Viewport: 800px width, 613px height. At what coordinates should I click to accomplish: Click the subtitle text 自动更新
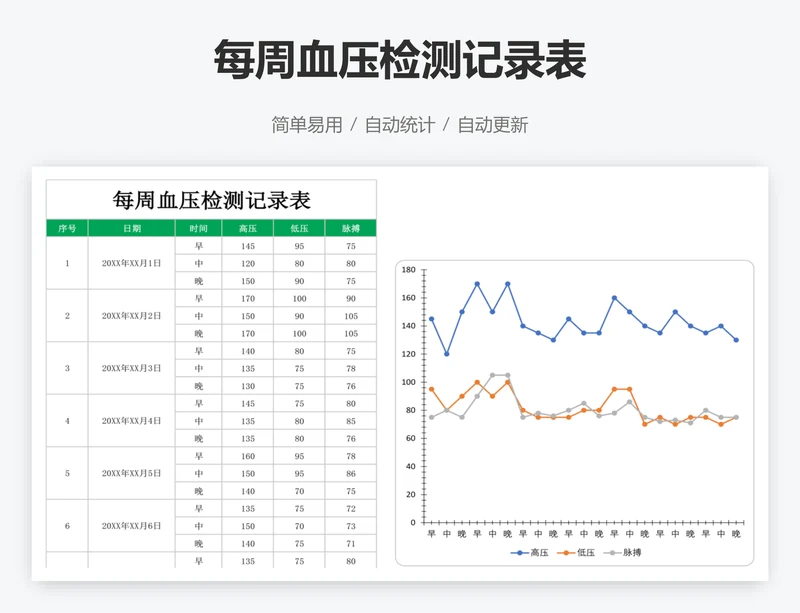point(492,125)
